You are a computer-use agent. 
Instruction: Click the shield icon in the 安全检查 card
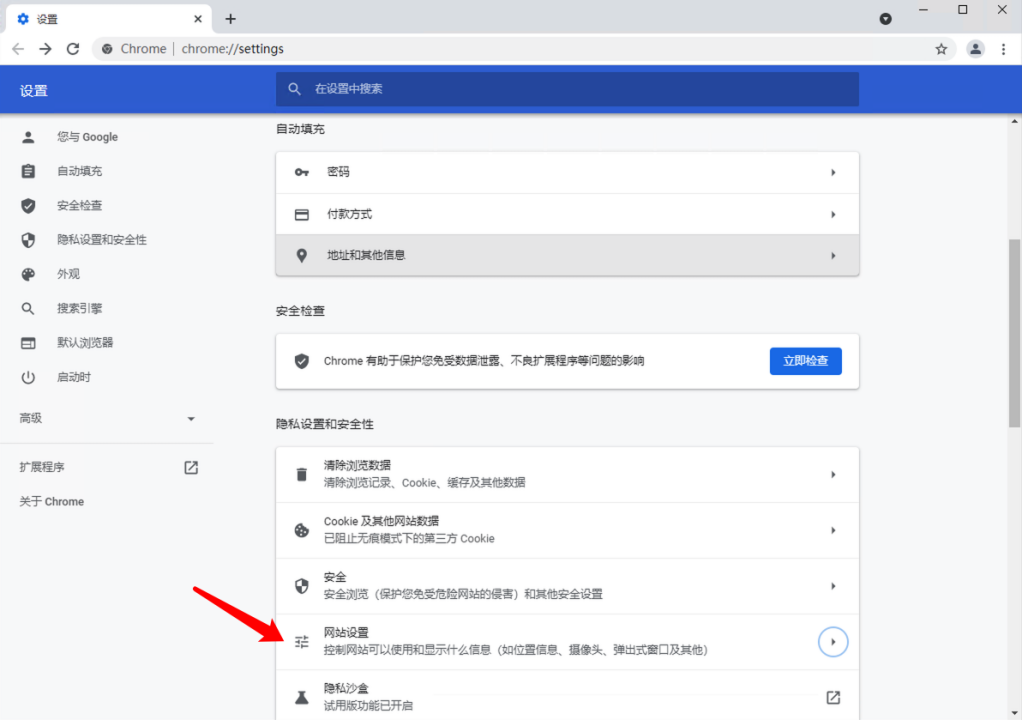301,361
